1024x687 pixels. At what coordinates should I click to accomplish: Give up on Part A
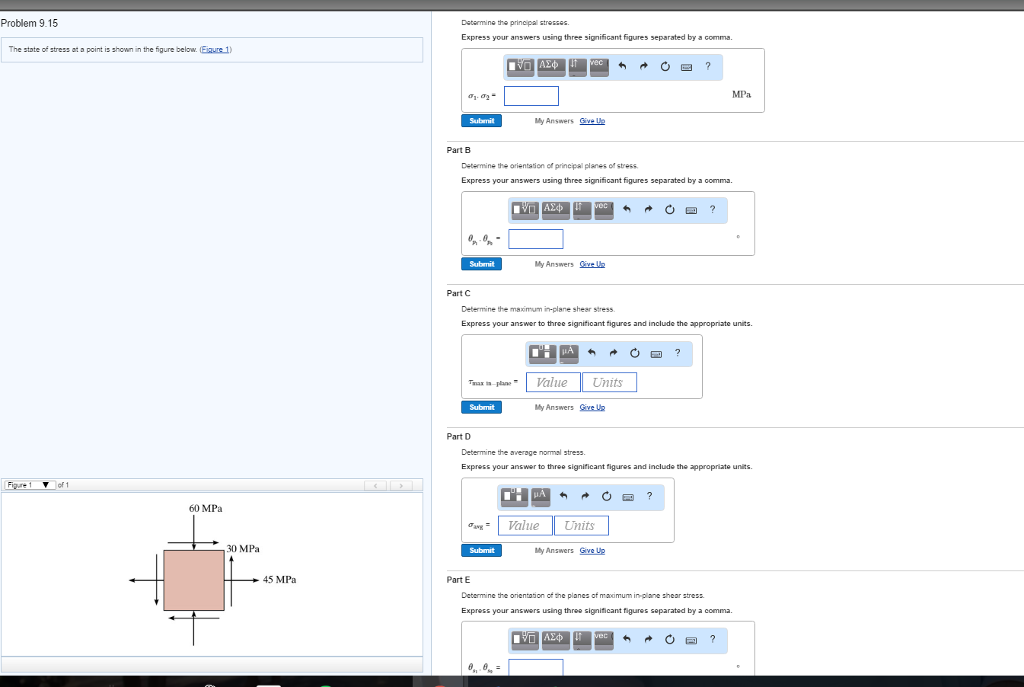(x=592, y=121)
